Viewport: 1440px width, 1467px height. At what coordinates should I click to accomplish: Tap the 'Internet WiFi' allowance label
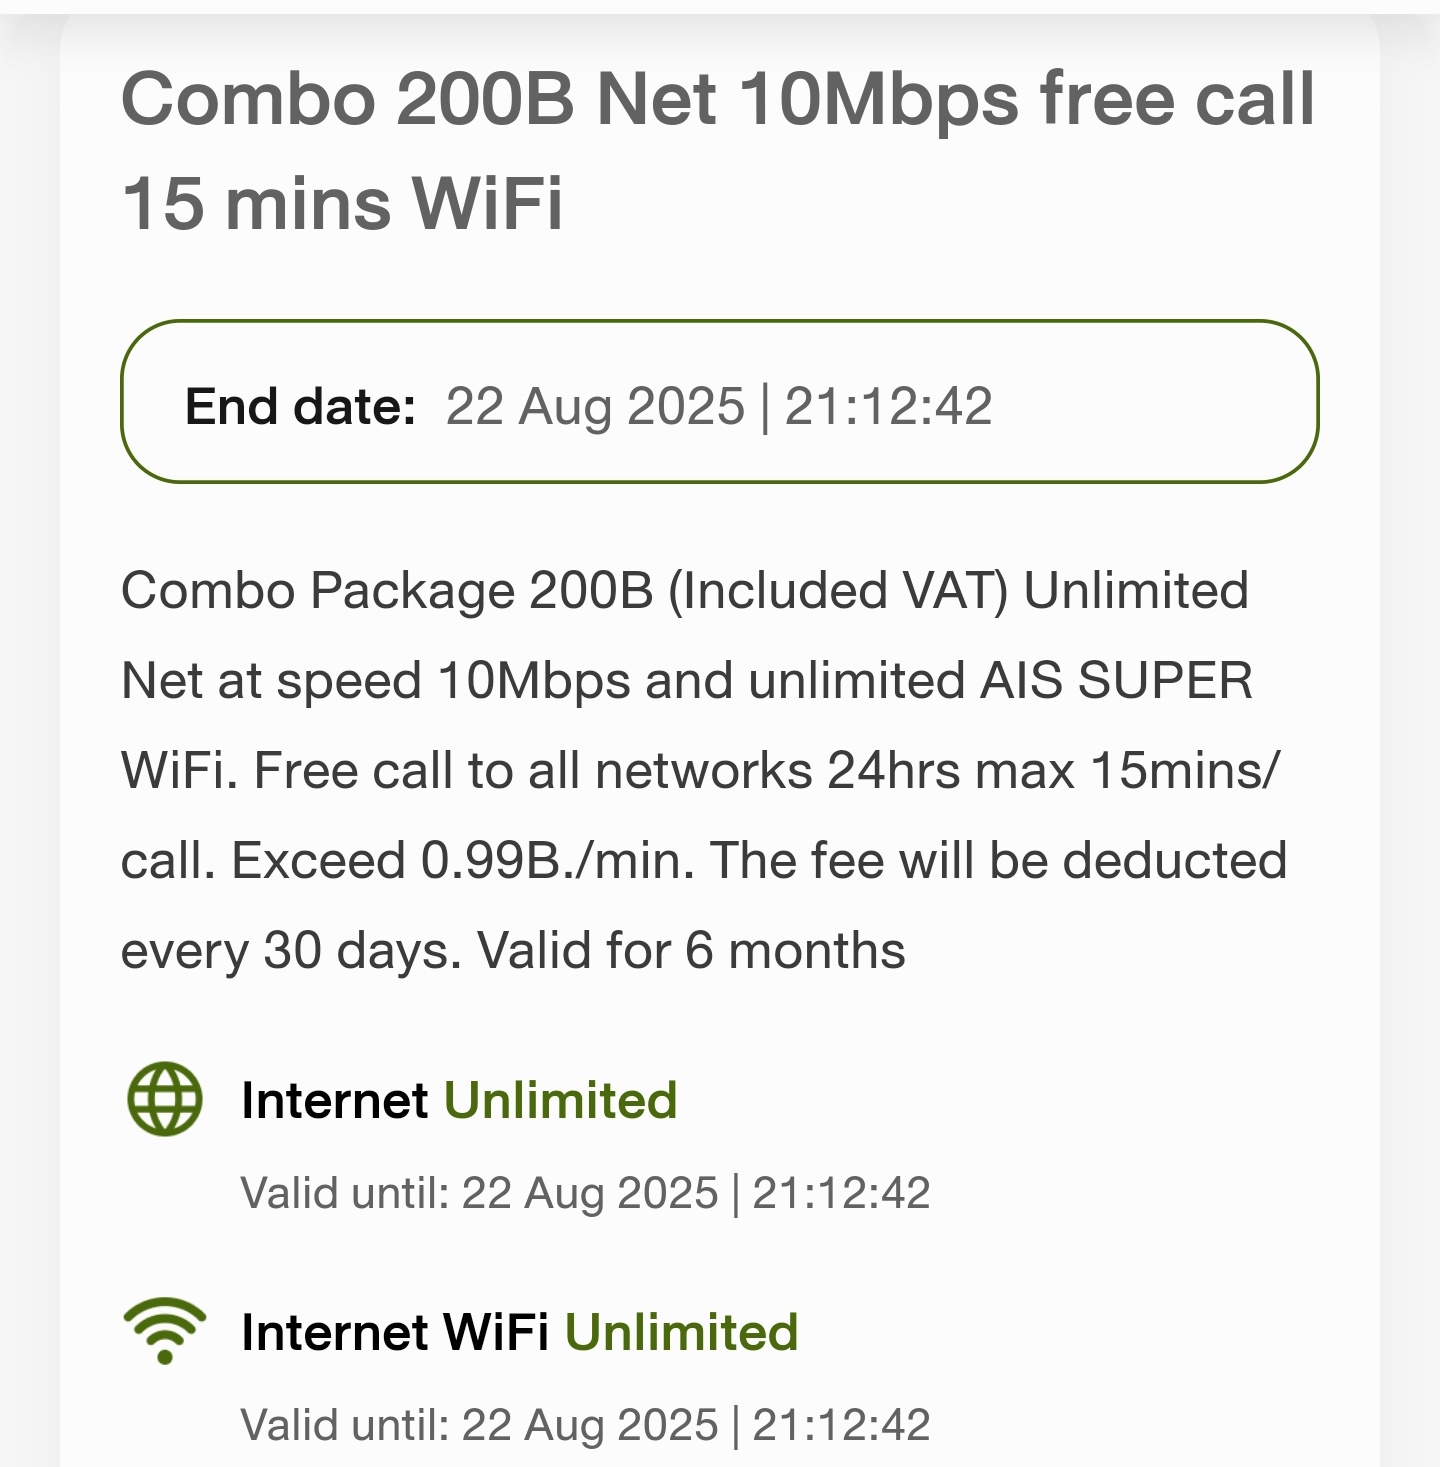395,1332
